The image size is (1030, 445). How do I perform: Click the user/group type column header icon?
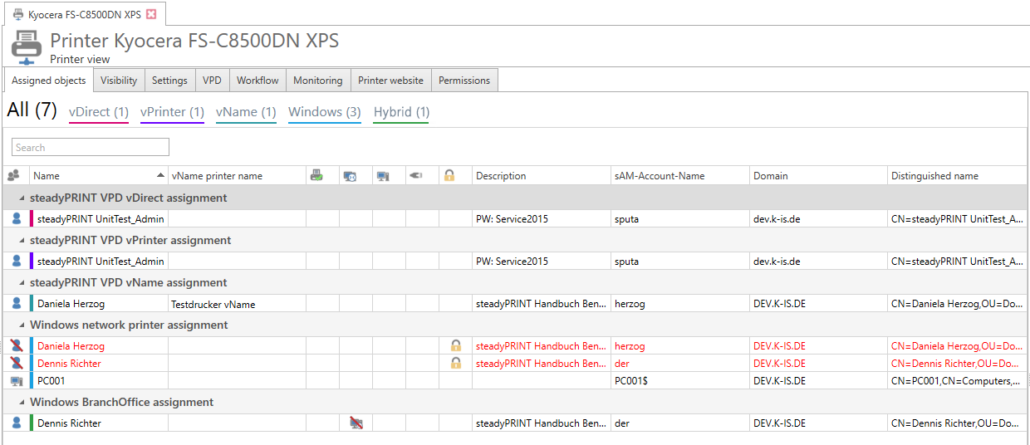pos(12,176)
